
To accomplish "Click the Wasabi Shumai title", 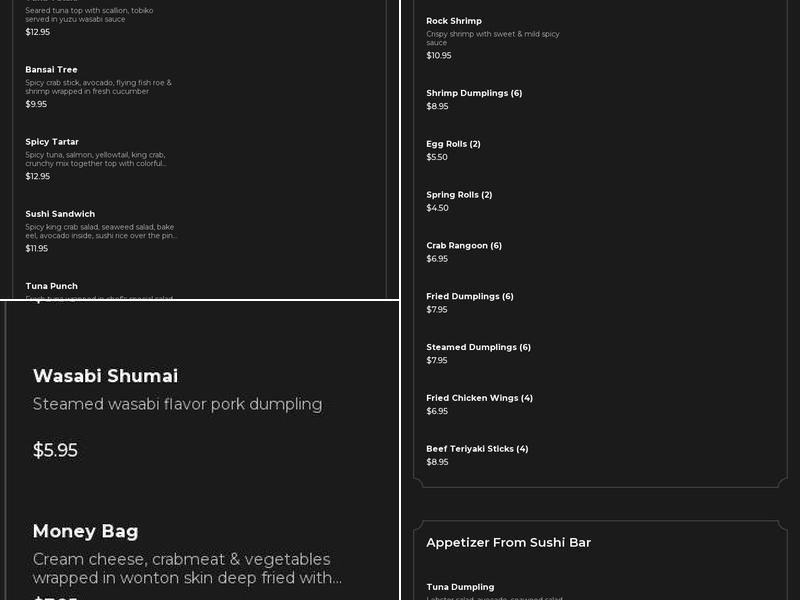I will click(105, 376).
